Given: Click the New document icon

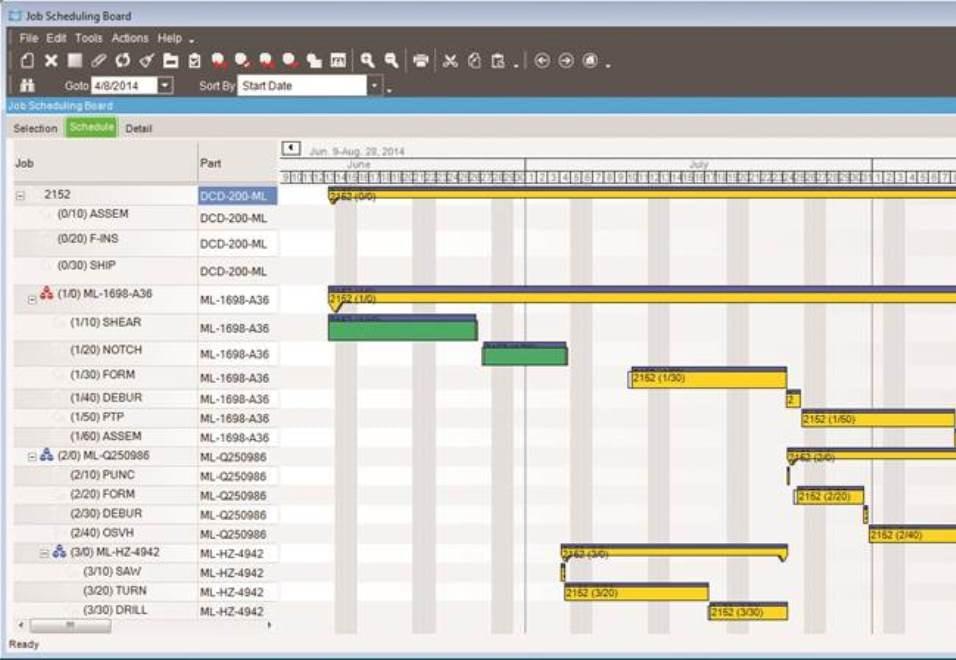Looking at the screenshot, I should tap(27, 61).
